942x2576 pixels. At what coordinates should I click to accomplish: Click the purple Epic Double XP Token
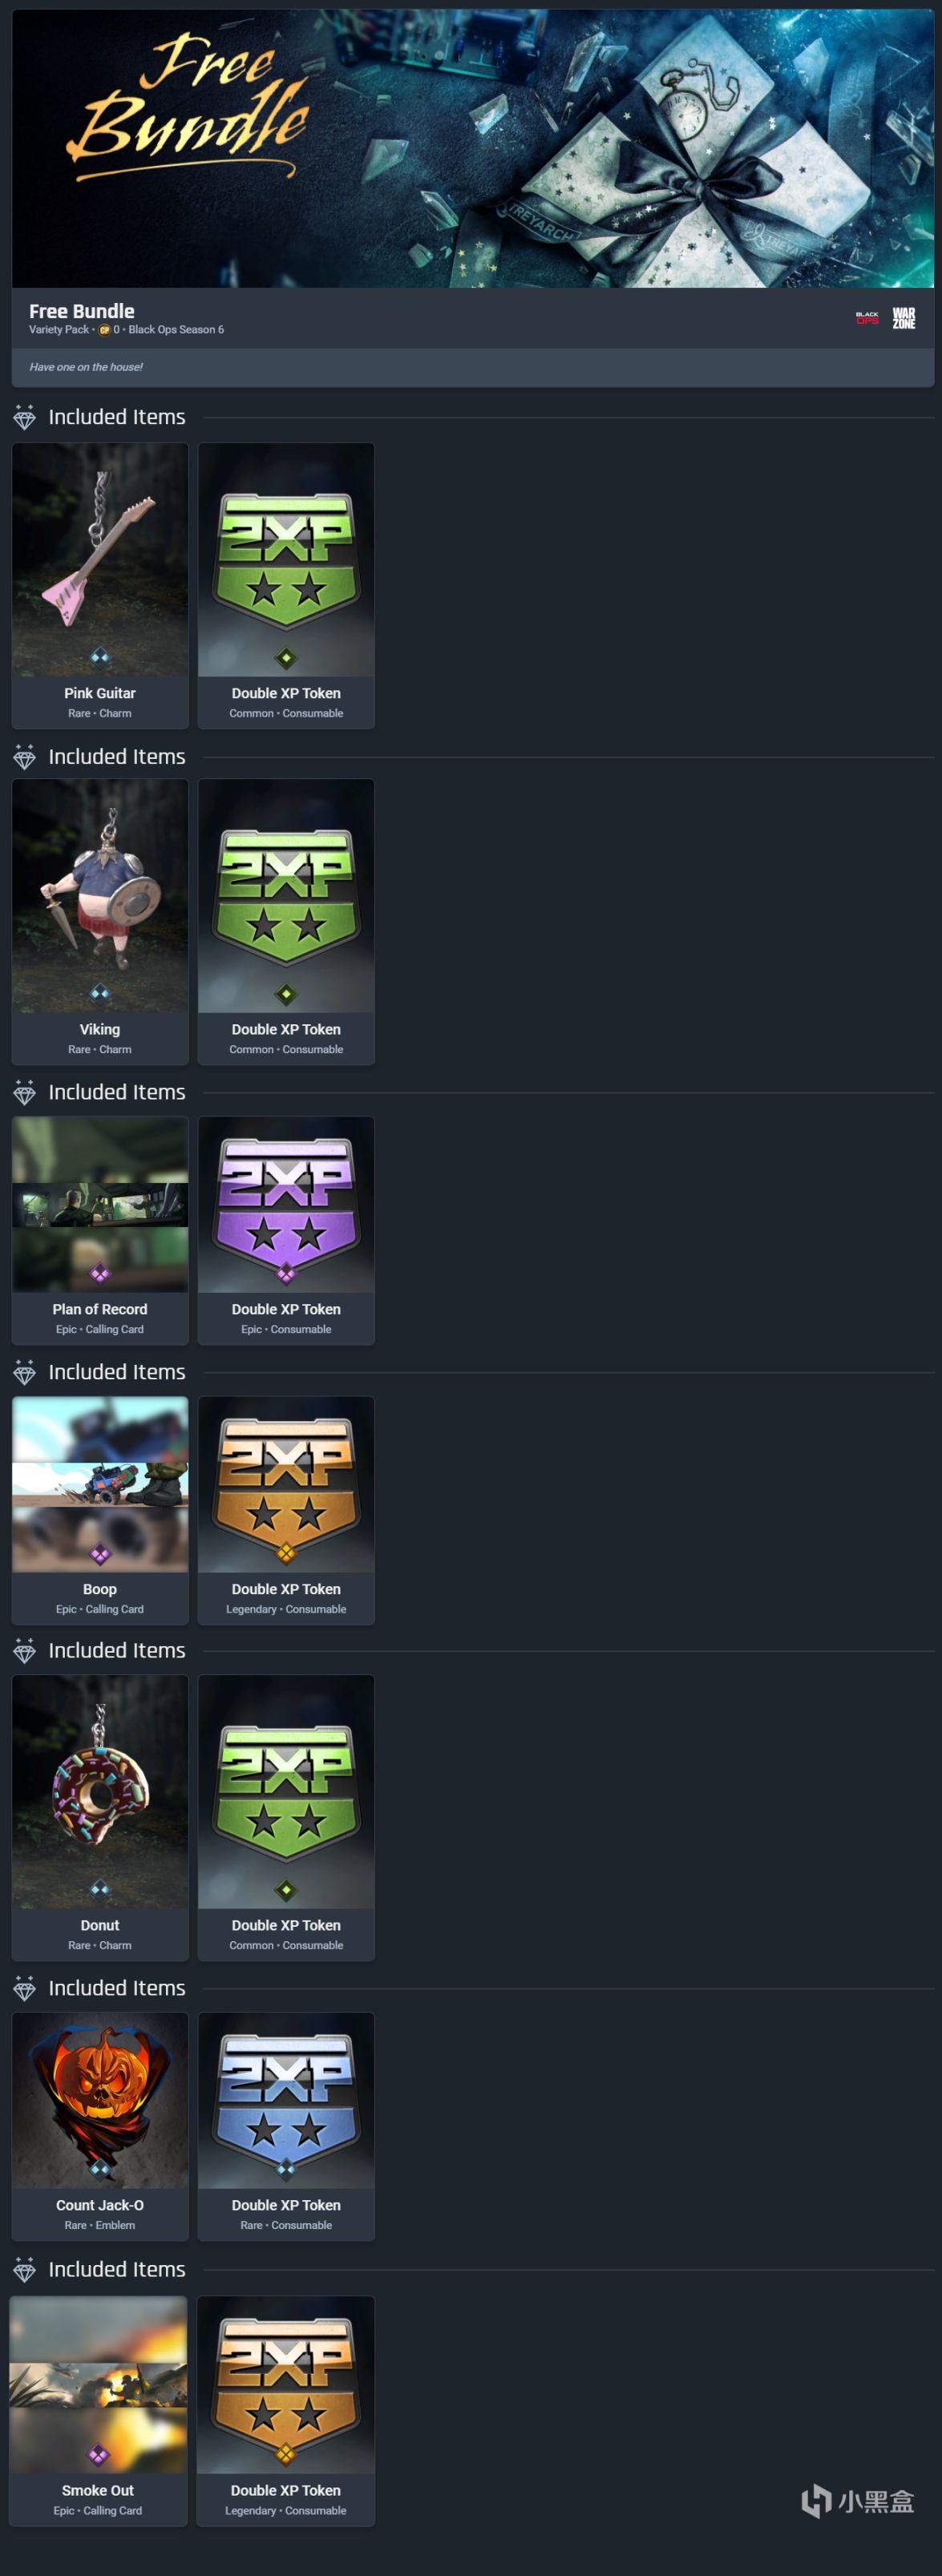286,1231
